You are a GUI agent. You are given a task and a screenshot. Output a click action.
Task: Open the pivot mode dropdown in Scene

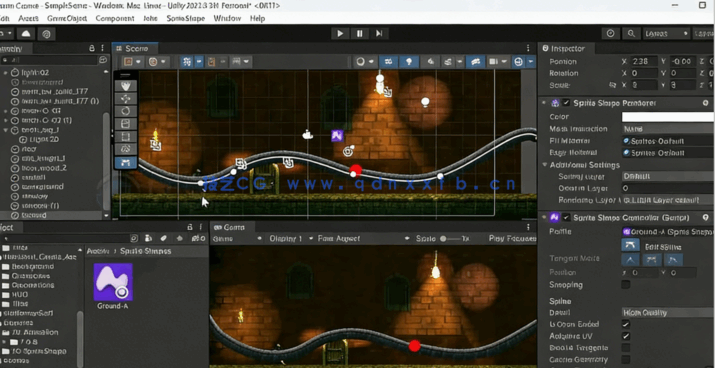[x=133, y=62]
